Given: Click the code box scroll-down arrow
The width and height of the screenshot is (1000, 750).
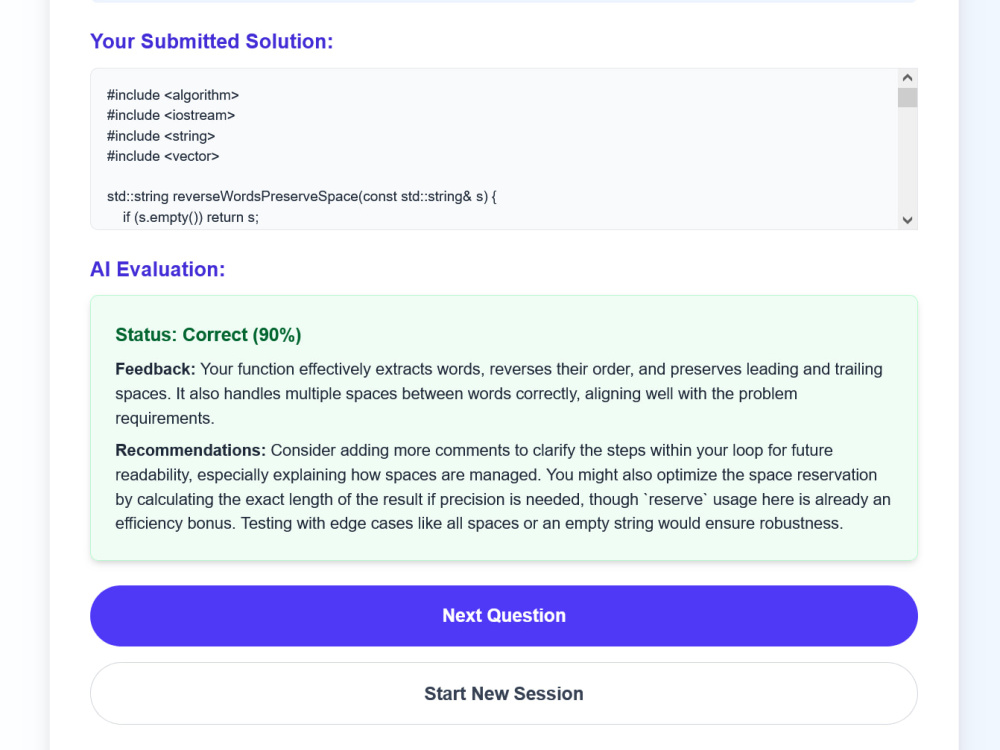Looking at the screenshot, I should (908, 220).
